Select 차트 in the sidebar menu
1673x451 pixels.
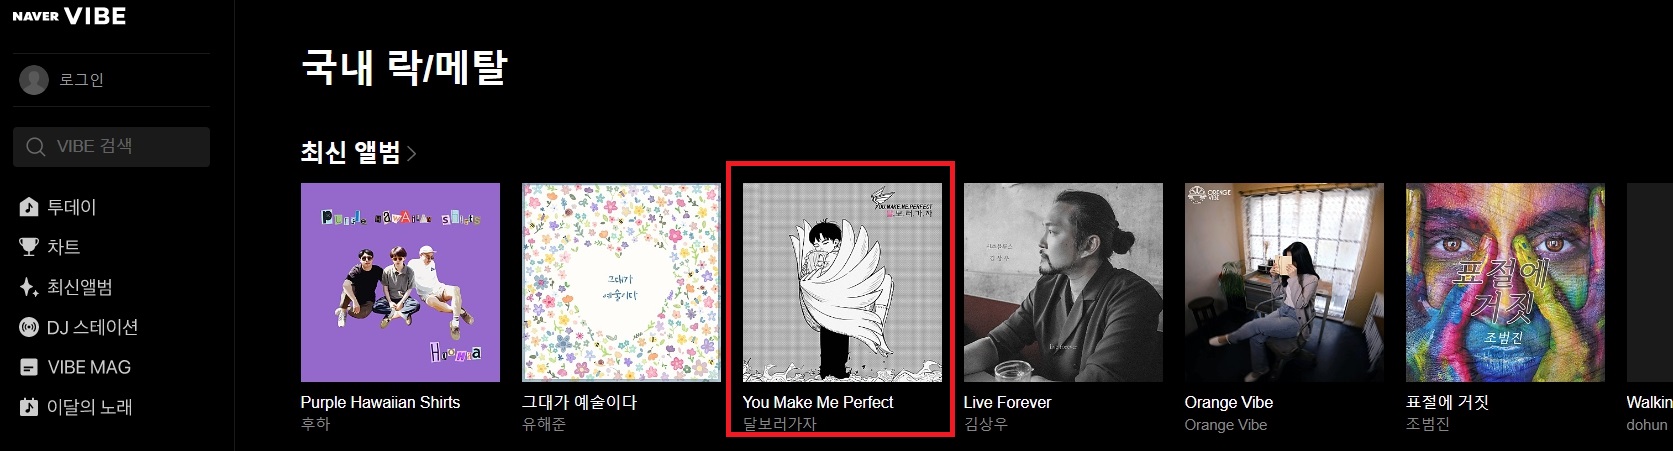(64, 247)
